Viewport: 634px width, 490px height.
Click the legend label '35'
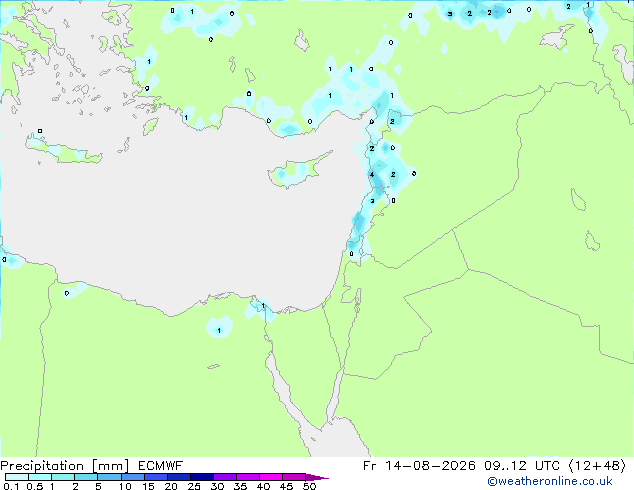240,486
